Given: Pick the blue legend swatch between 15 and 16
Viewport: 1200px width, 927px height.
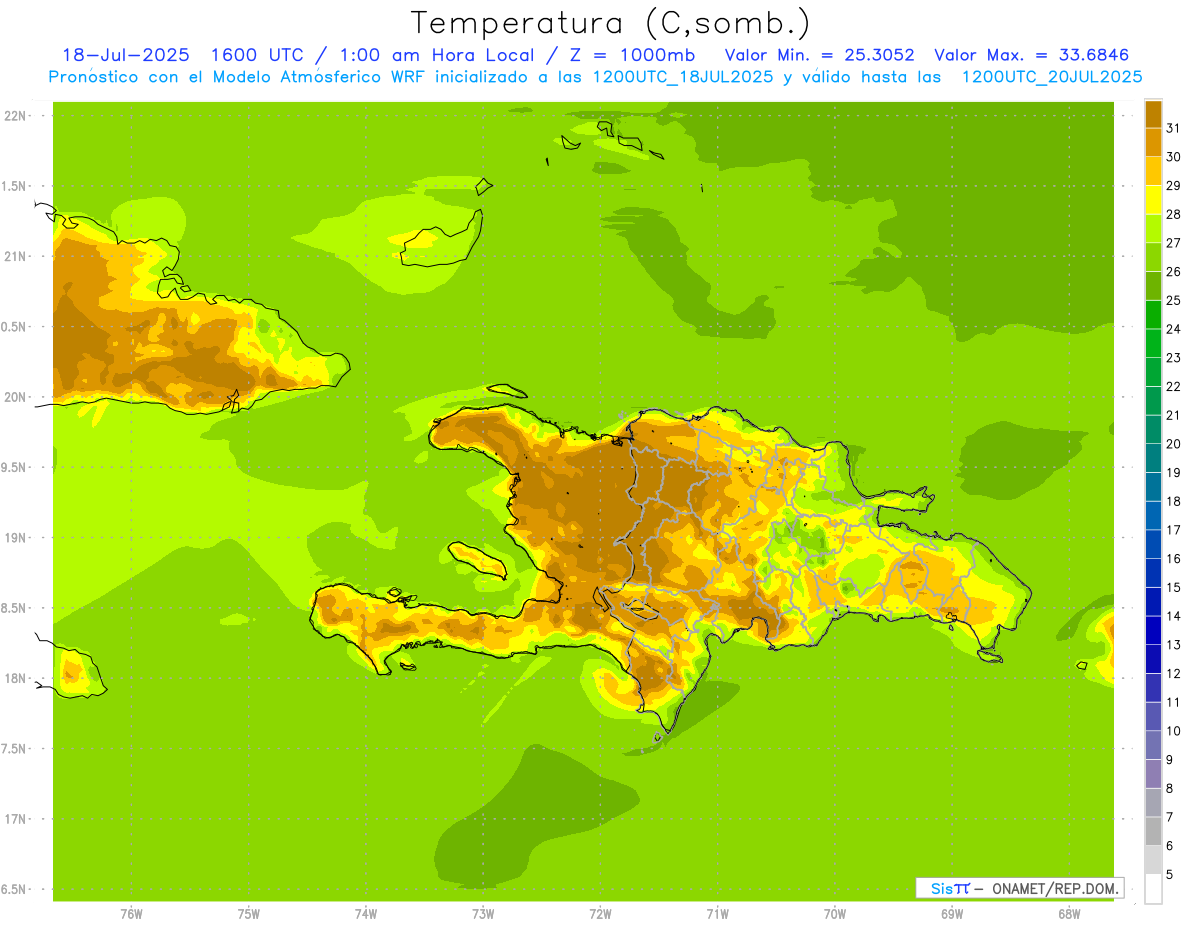Looking at the screenshot, I should (1153, 573).
